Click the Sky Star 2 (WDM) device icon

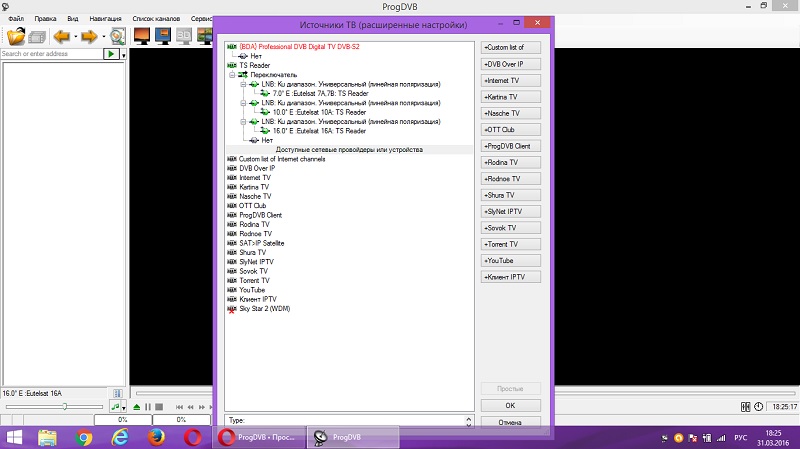[x=232, y=309]
